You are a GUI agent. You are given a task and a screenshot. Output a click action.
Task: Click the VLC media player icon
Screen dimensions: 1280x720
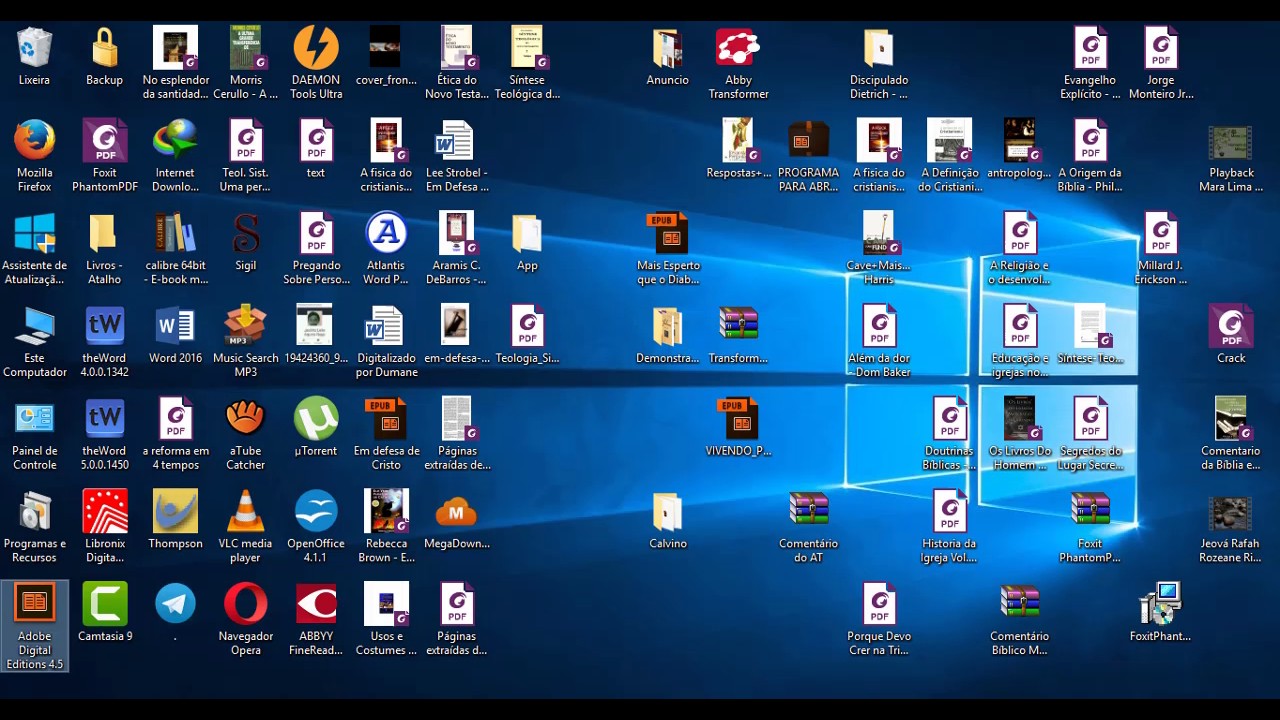[245, 512]
